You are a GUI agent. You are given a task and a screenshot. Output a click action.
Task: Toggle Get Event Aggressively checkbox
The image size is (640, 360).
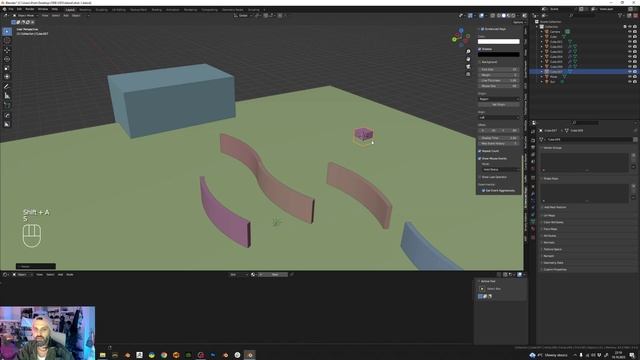coord(483,191)
